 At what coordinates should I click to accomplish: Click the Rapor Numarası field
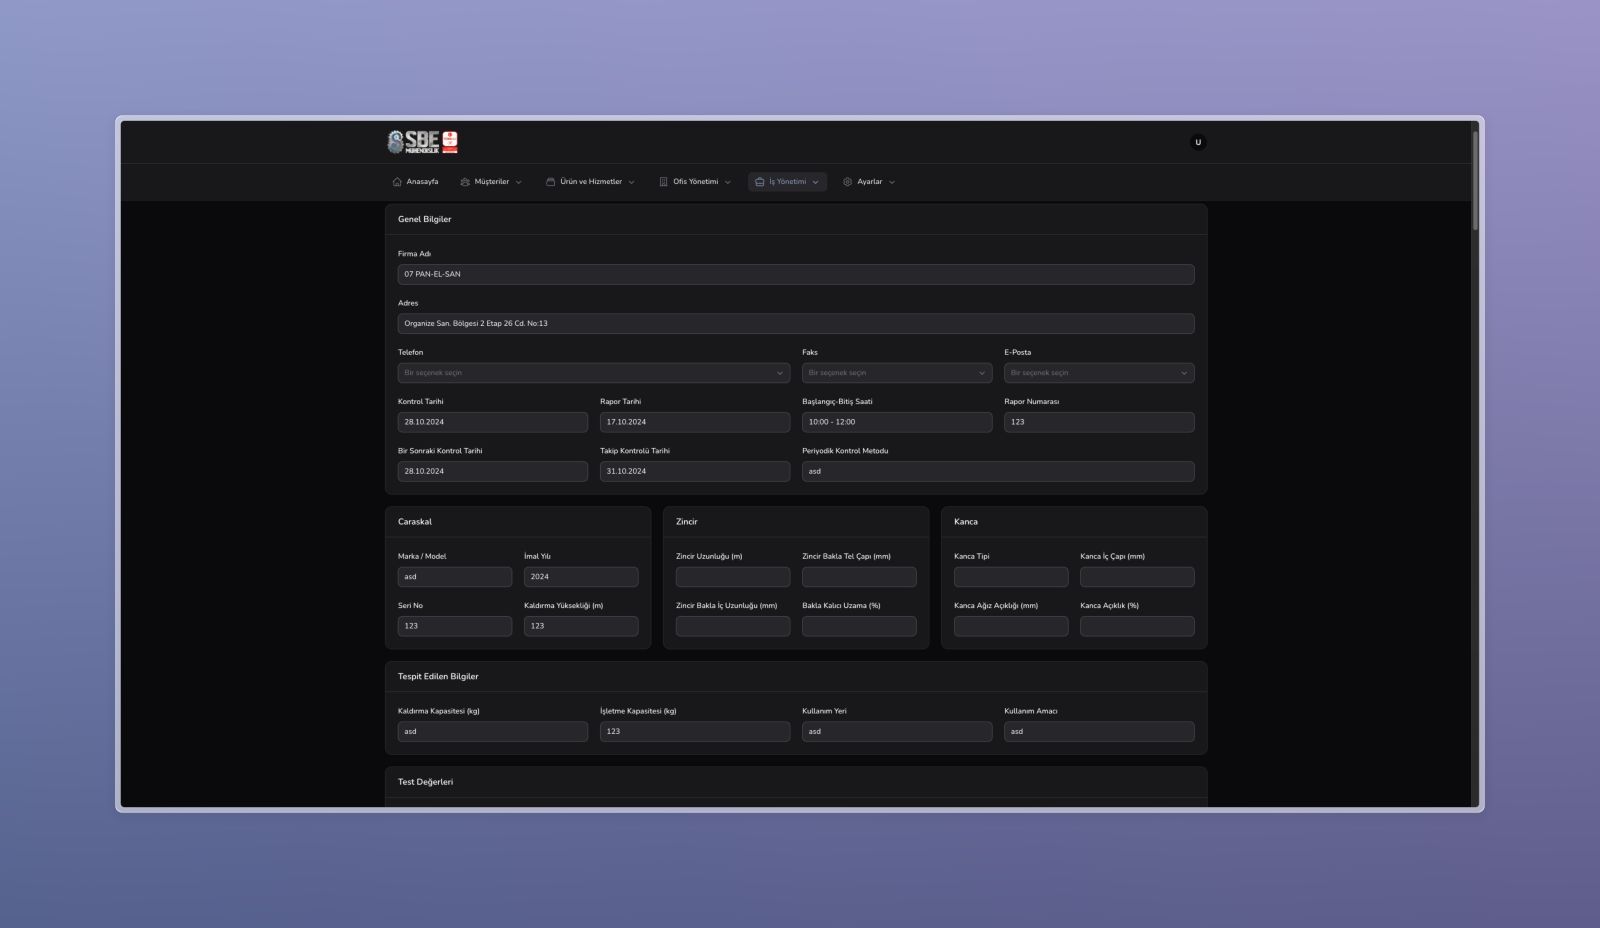click(x=1098, y=422)
